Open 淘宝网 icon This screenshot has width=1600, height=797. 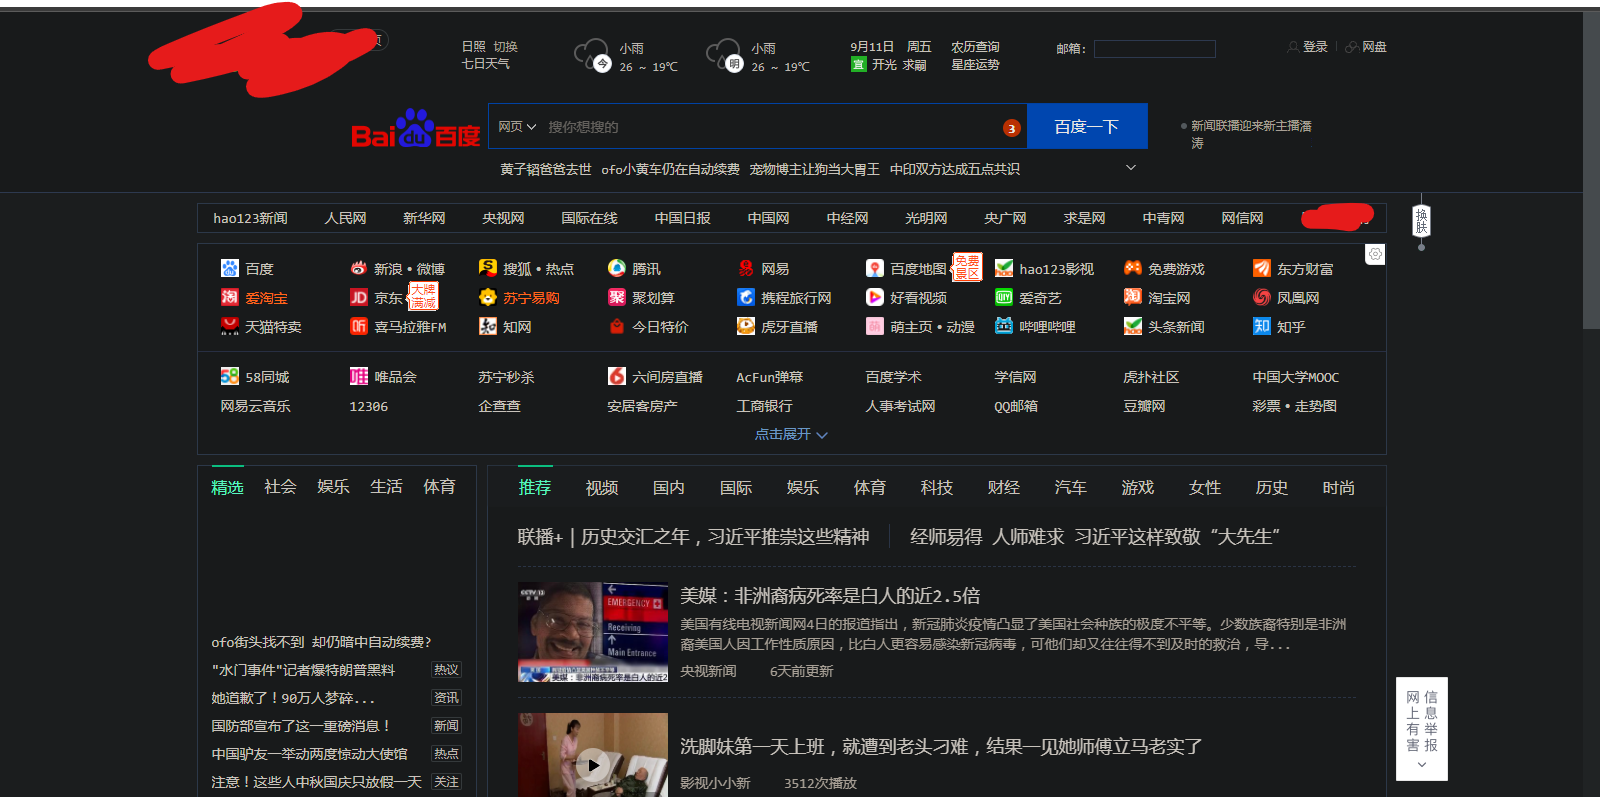click(1133, 297)
